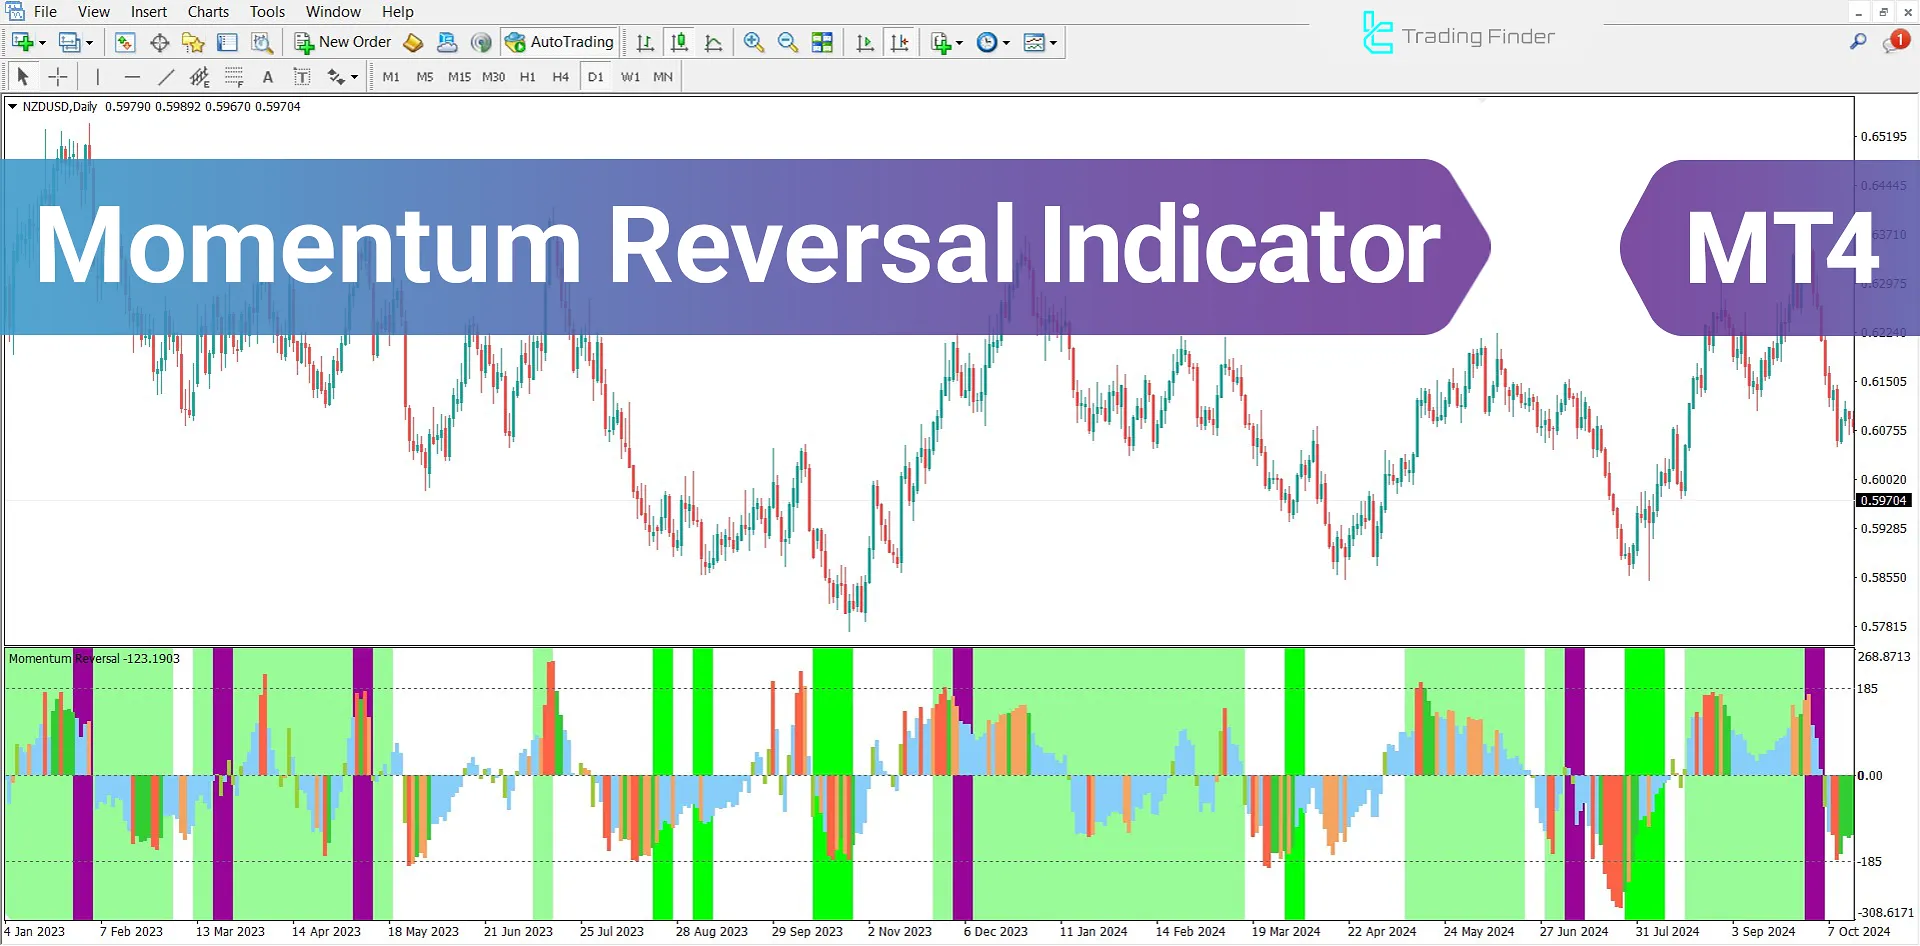This screenshot has width=1920, height=946.
Task: Switch to bar chart mode
Action: [645, 42]
